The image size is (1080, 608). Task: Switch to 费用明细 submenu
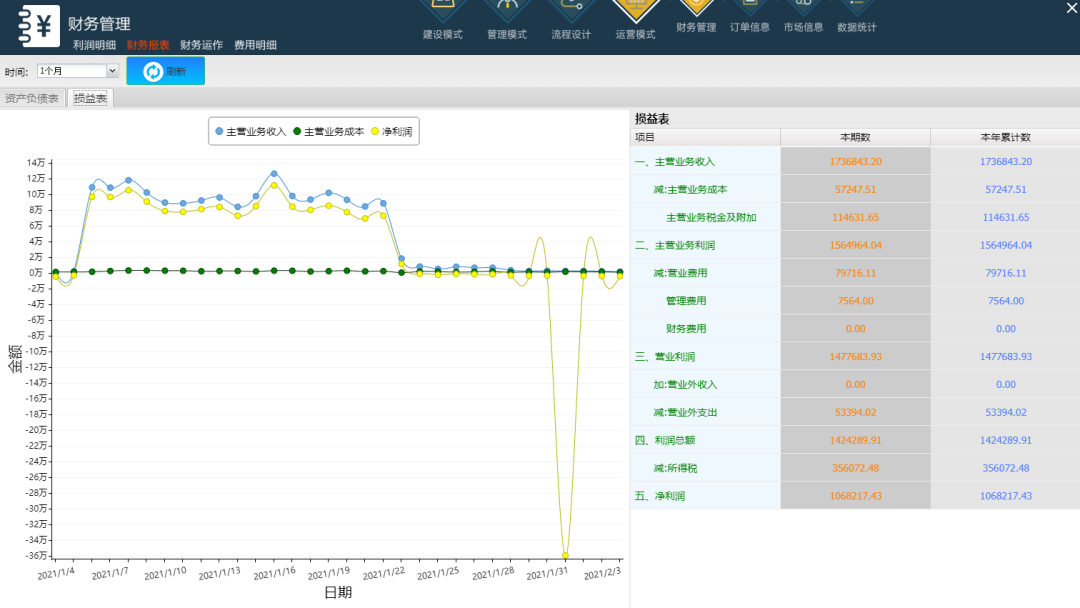point(256,45)
